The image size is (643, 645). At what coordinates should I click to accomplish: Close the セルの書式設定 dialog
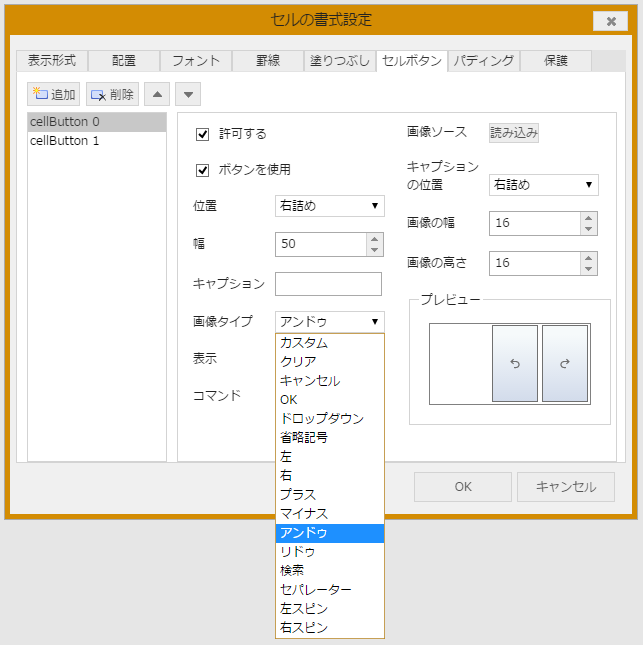[x=611, y=21]
